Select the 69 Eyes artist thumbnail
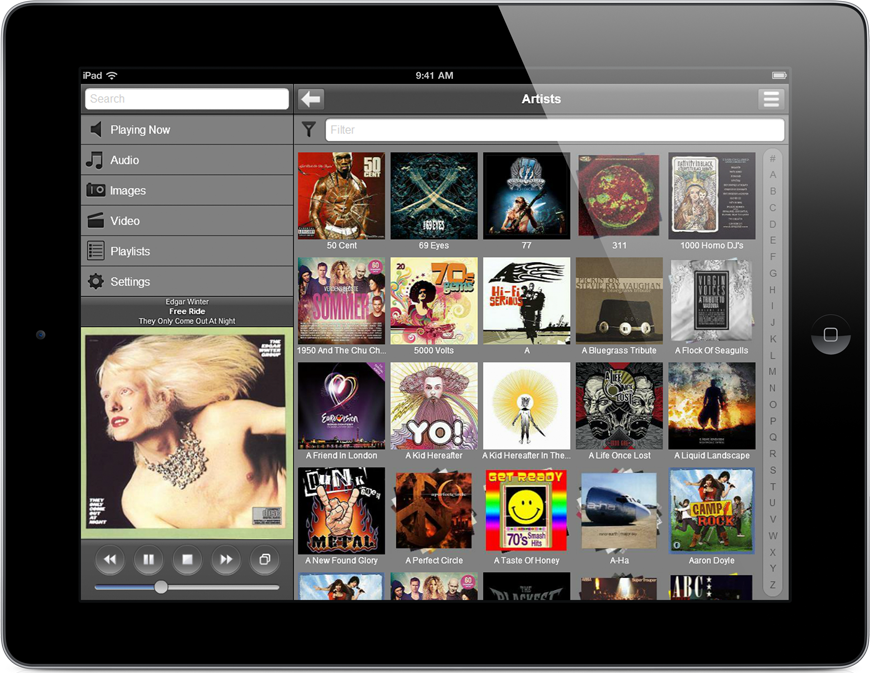The width and height of the screenshot is (870, 673). tap(434, 196)
